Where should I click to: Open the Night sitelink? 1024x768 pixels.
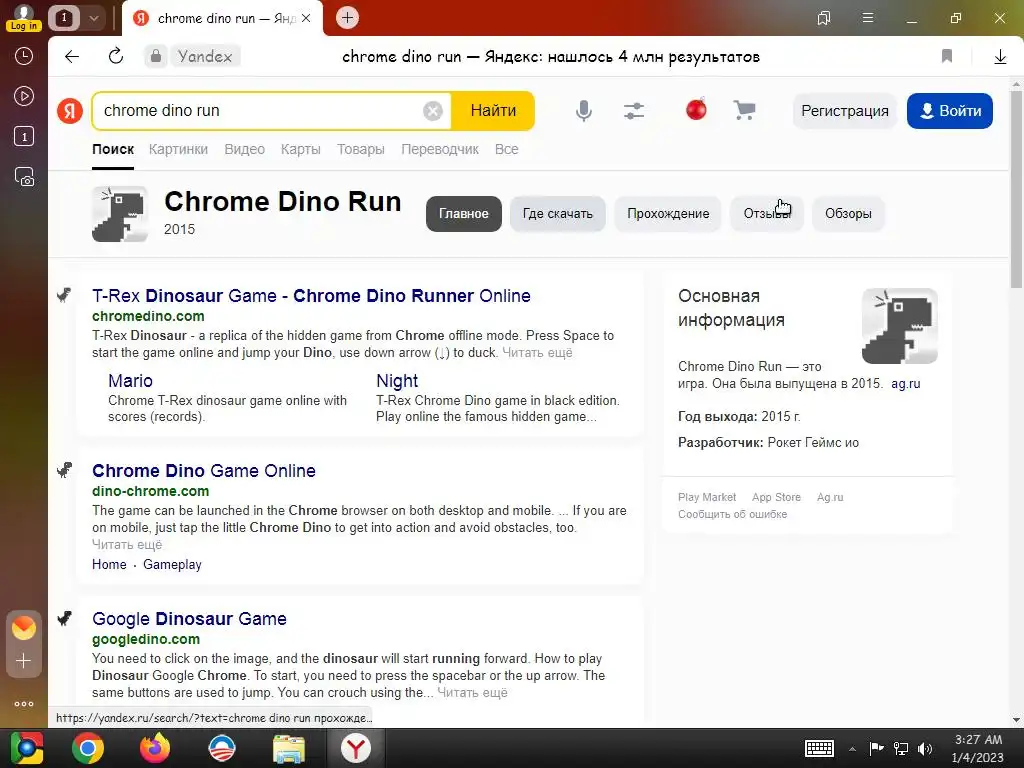point(397,381)
